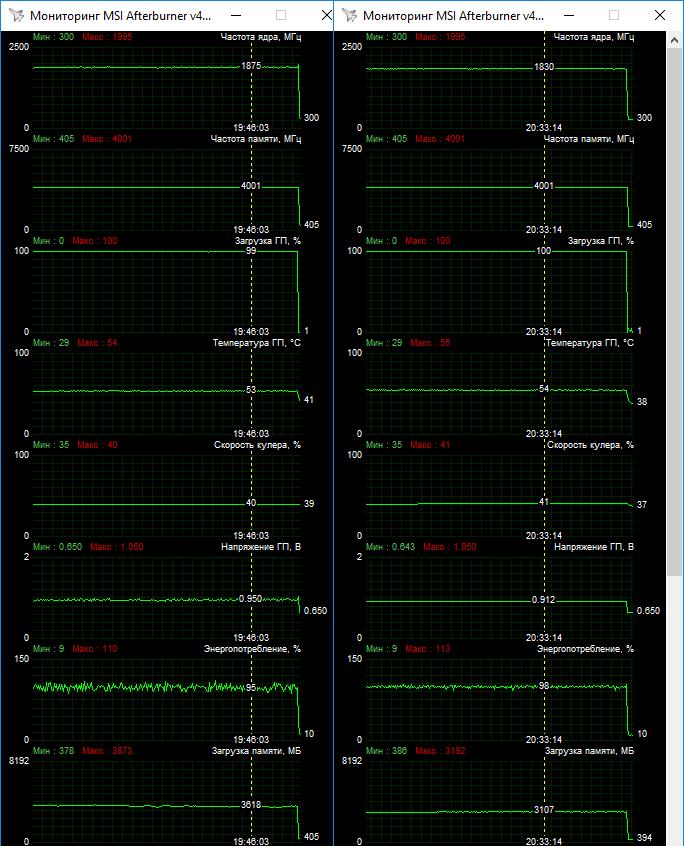
Task: Click the left window's 'Частота ядра, МГц' label
Action: point(261,37)
